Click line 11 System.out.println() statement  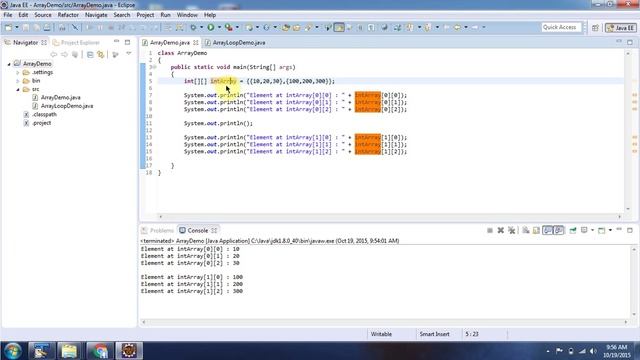pyautogui.click(x=218, y=123)
